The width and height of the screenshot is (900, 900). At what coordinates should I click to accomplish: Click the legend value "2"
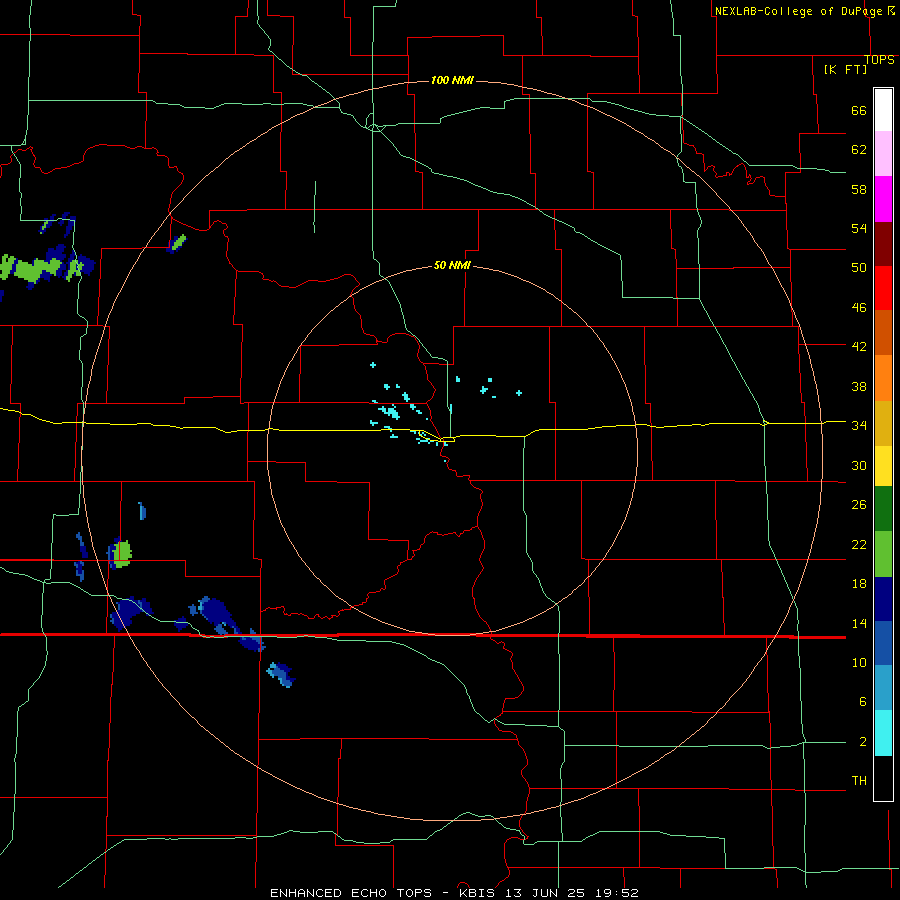point(862,742)
